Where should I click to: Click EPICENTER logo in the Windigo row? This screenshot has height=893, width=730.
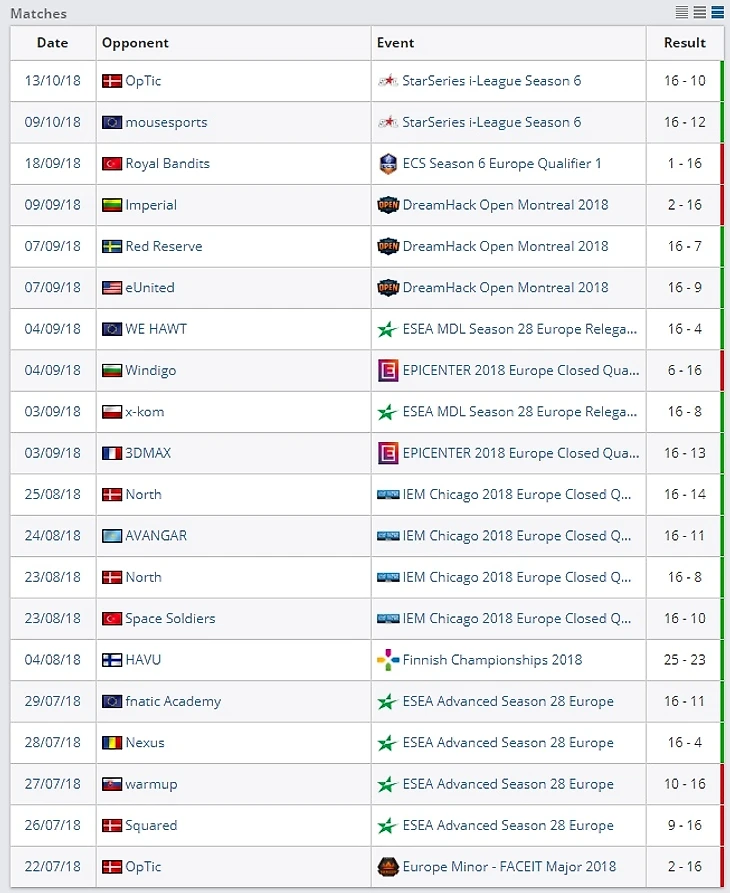[x=388, y=371]
